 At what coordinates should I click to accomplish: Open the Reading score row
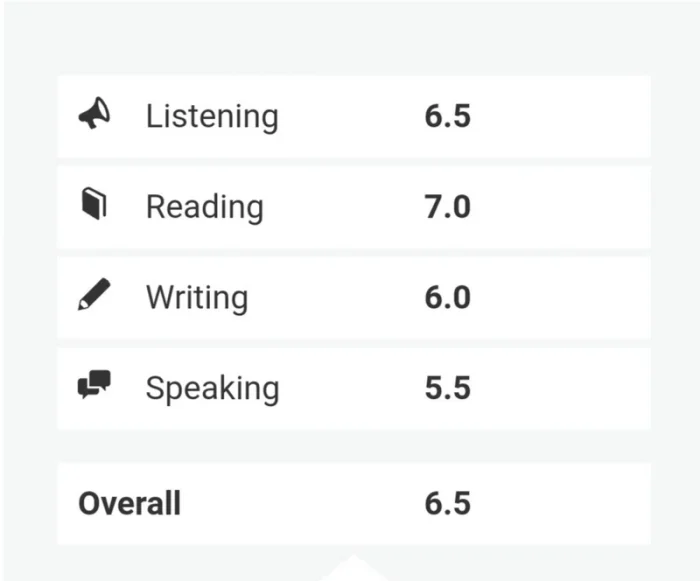(x=354, y=207)
